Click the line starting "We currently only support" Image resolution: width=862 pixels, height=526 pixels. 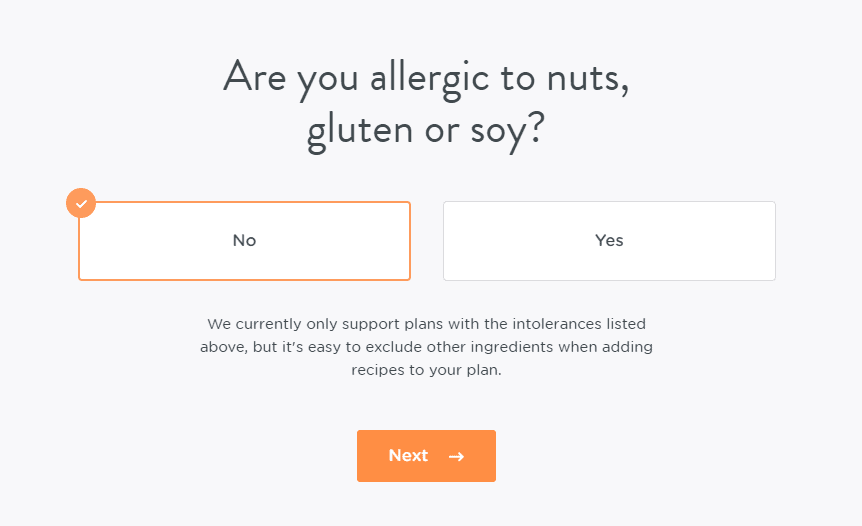426,324
